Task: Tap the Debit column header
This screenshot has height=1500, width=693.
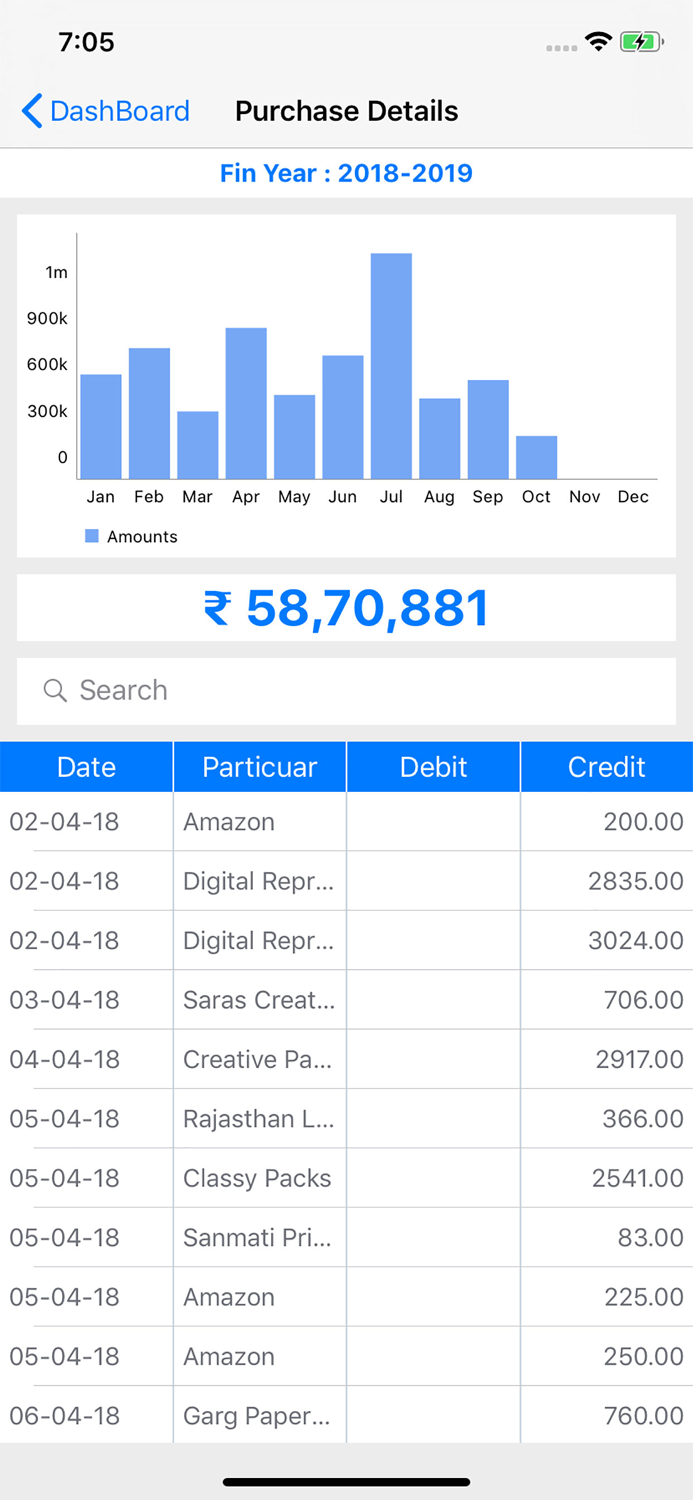Action: pos(433,767)
